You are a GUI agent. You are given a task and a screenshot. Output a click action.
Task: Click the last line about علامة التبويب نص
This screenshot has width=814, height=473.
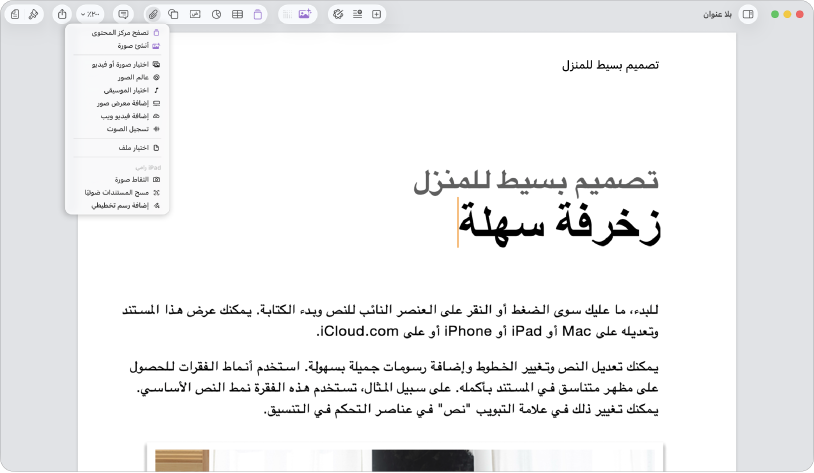pos(461,410)
